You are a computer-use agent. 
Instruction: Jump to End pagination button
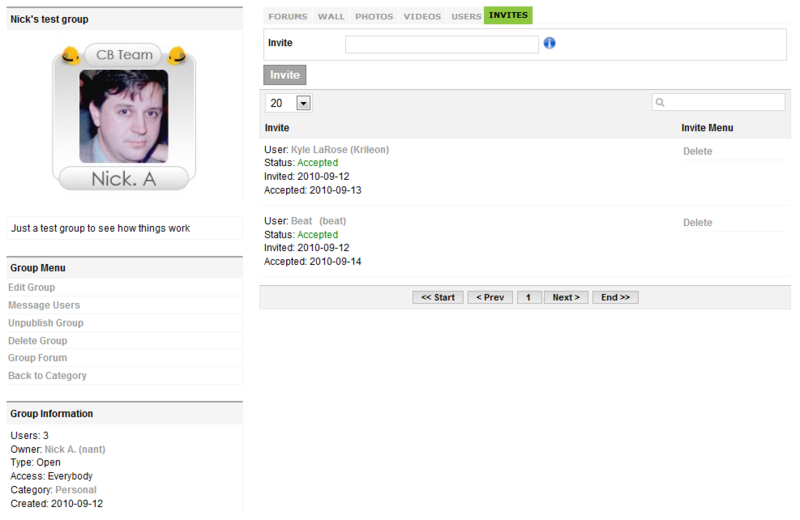(x=615, y=298)
